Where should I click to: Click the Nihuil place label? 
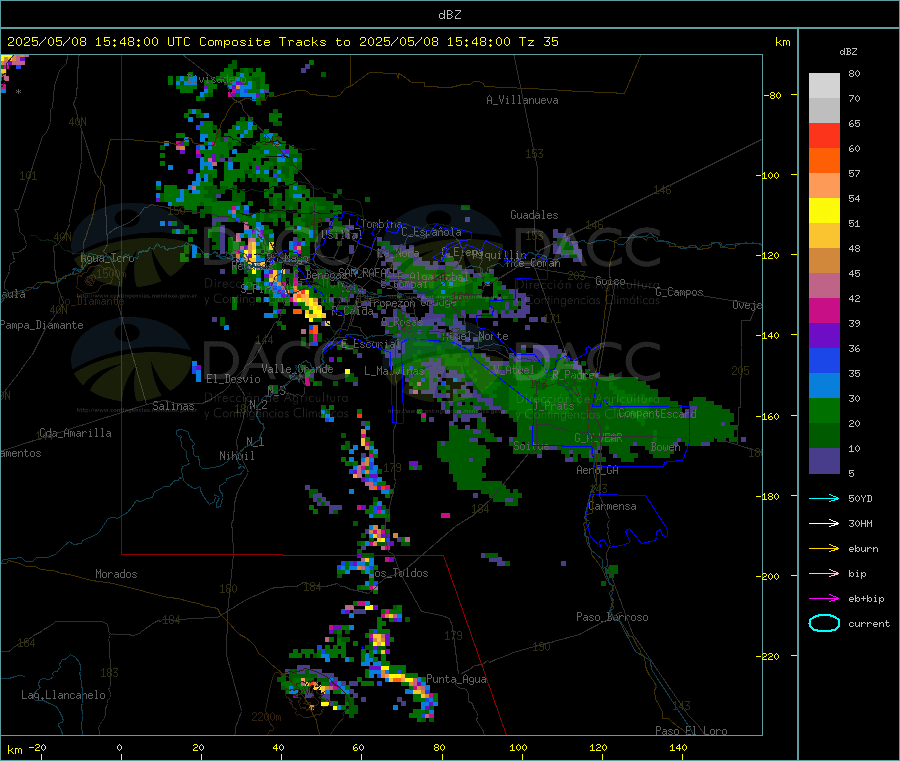click(x=236, y=456)
